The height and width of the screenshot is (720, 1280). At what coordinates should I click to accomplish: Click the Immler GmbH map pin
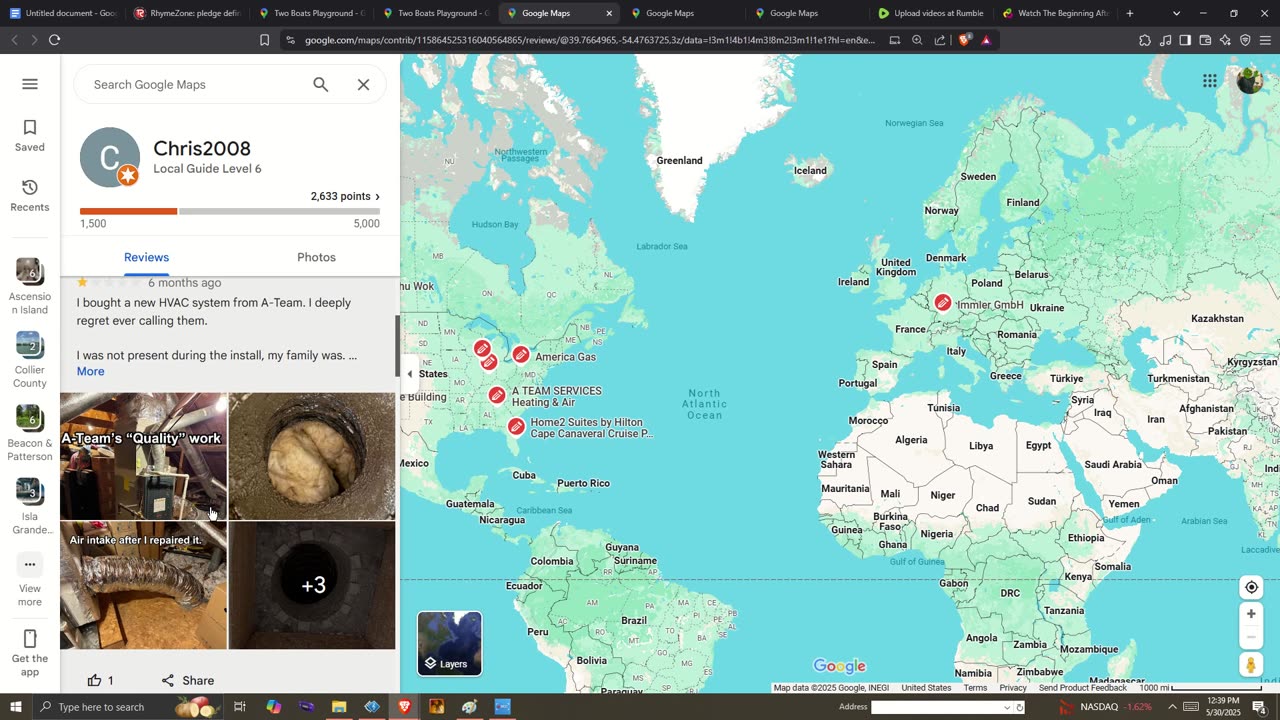click(943, 303)
